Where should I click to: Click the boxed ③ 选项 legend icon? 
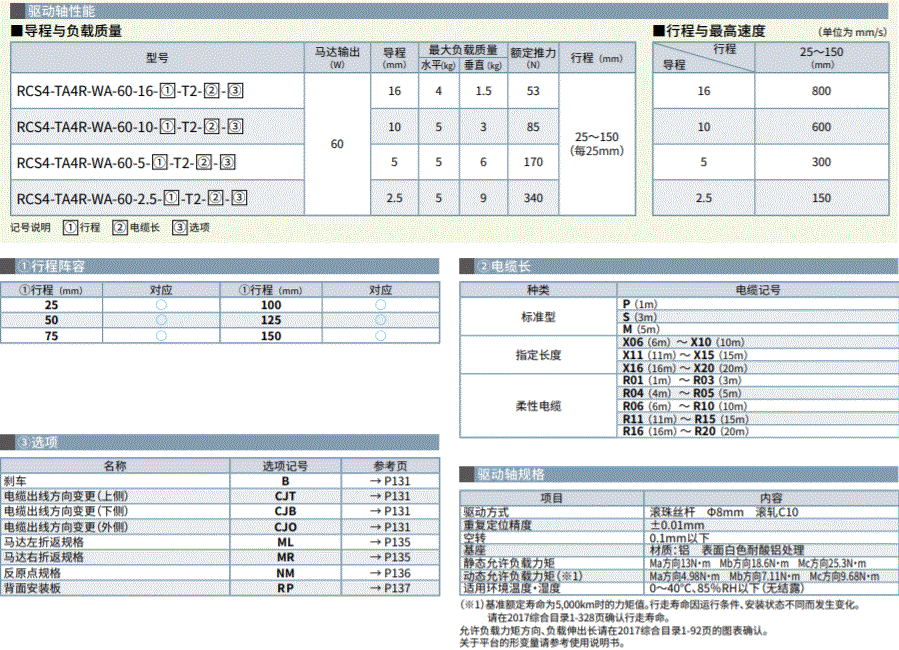pos(179,227)
